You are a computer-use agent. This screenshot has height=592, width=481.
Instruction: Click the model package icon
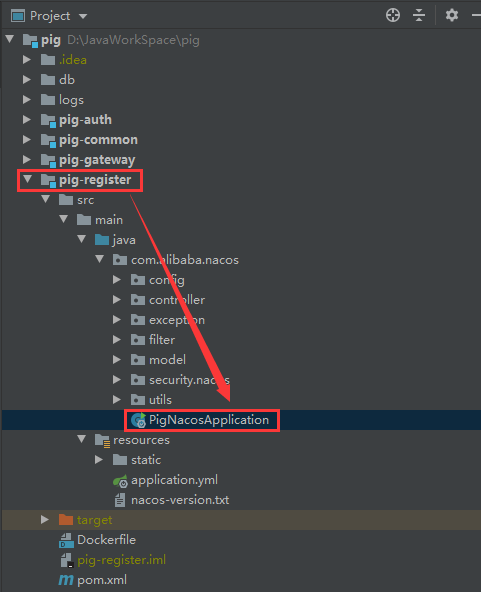(x=138, y=360)
